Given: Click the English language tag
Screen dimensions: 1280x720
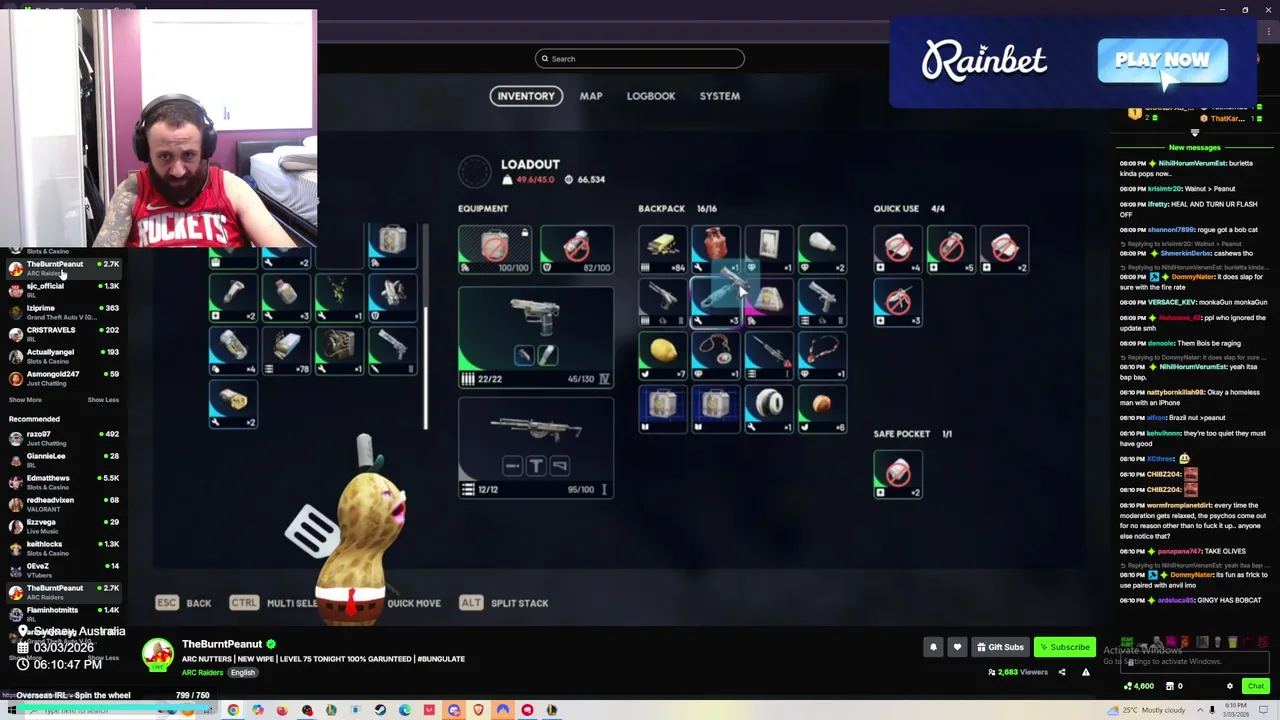Looking at the screenshot, I should pyautogui.click(x=243, y=673).
